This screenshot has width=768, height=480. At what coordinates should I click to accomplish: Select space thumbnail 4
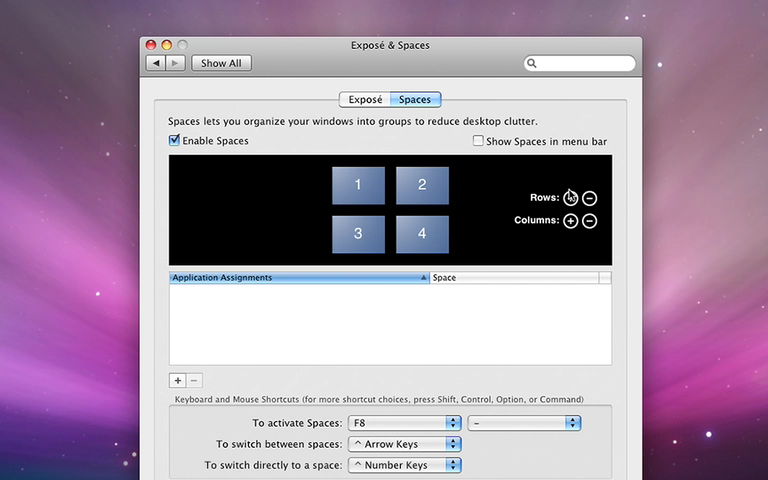(x=422, y=234)
